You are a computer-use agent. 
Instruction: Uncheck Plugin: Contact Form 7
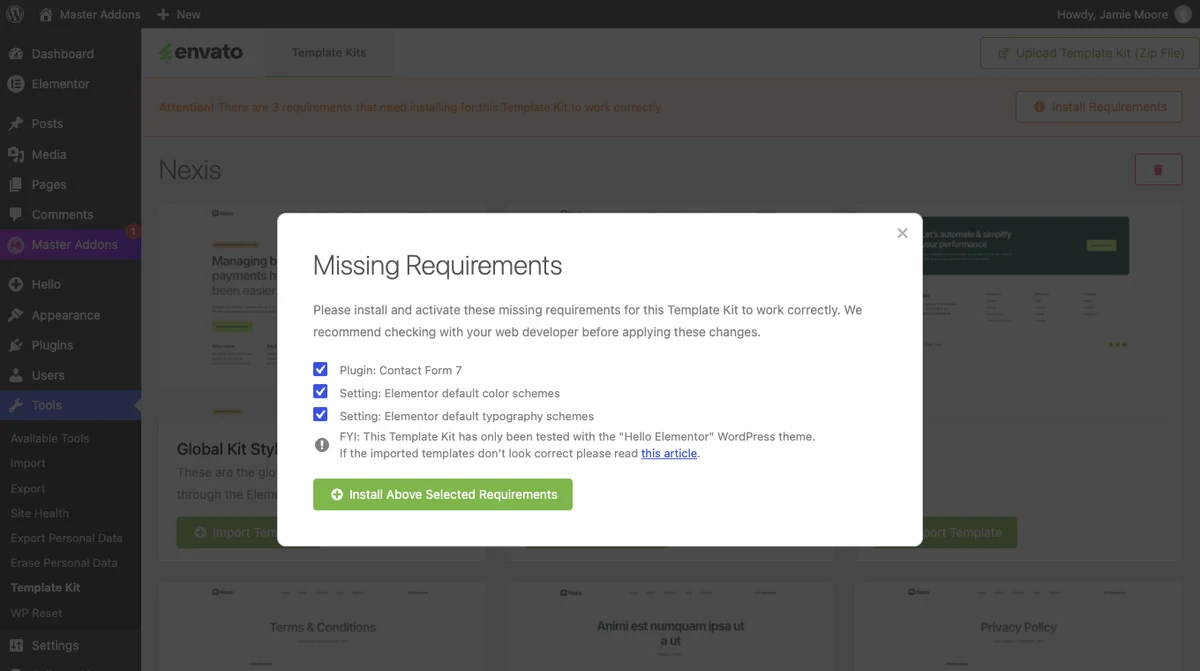point(320,369)
